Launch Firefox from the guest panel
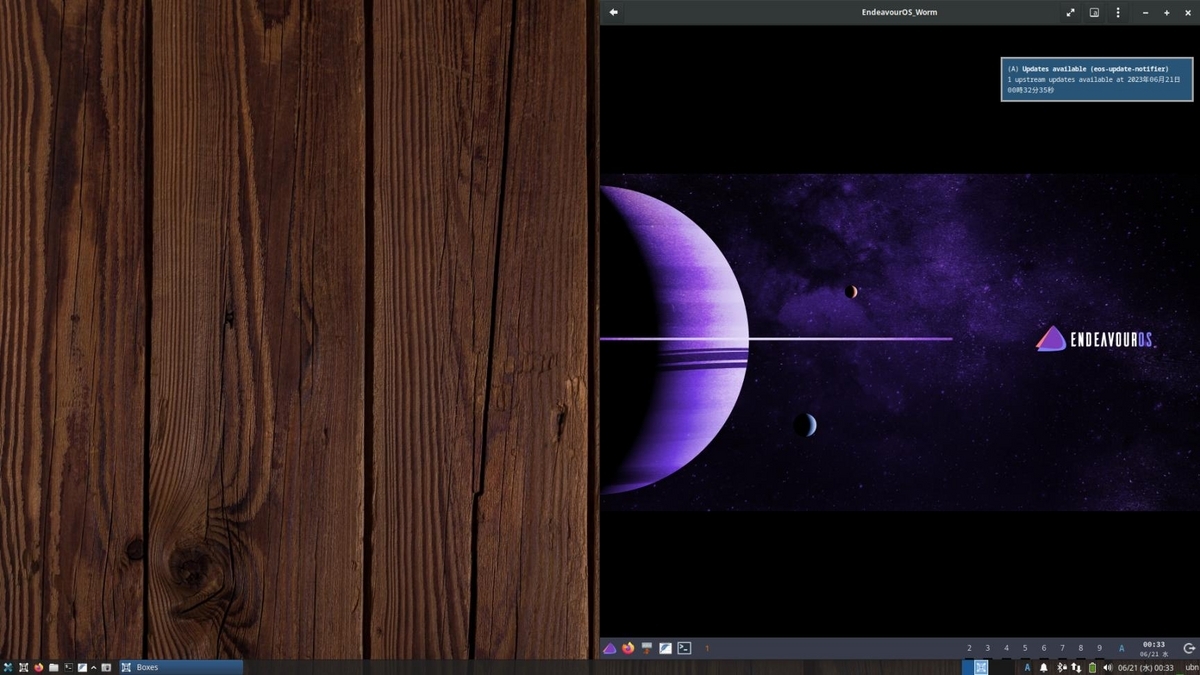This screenshot has width=1200, height=675. pos(628,648)
